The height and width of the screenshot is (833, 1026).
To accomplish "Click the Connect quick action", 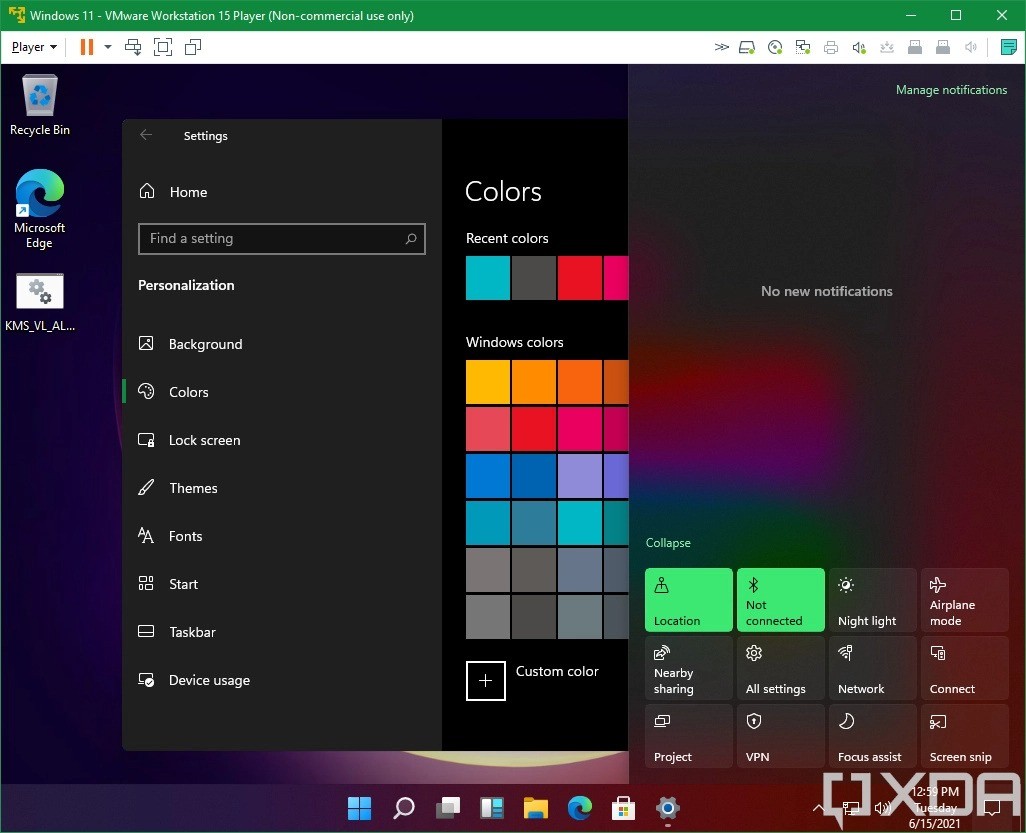I will (964, 668).
